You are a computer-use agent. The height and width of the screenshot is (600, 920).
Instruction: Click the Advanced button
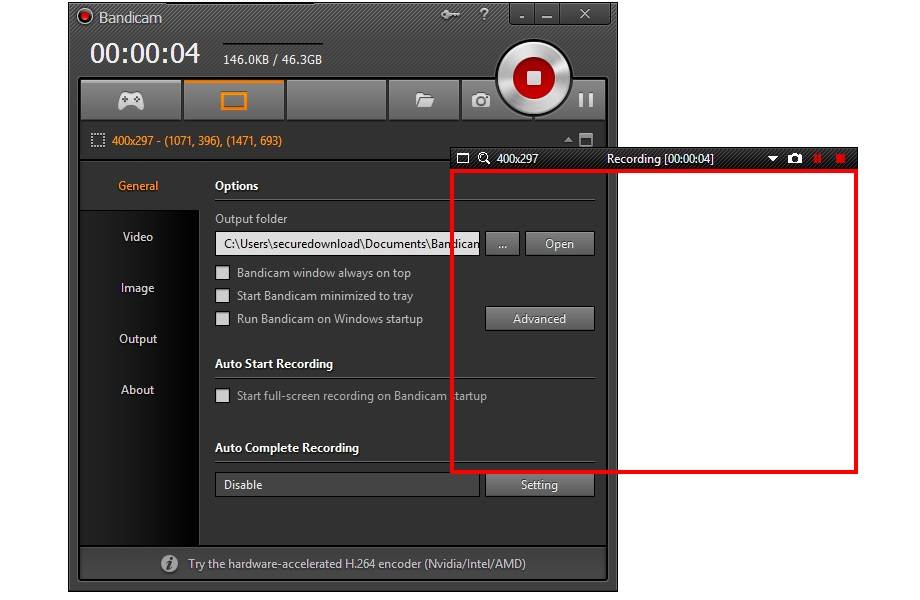[x=540, y=318]
